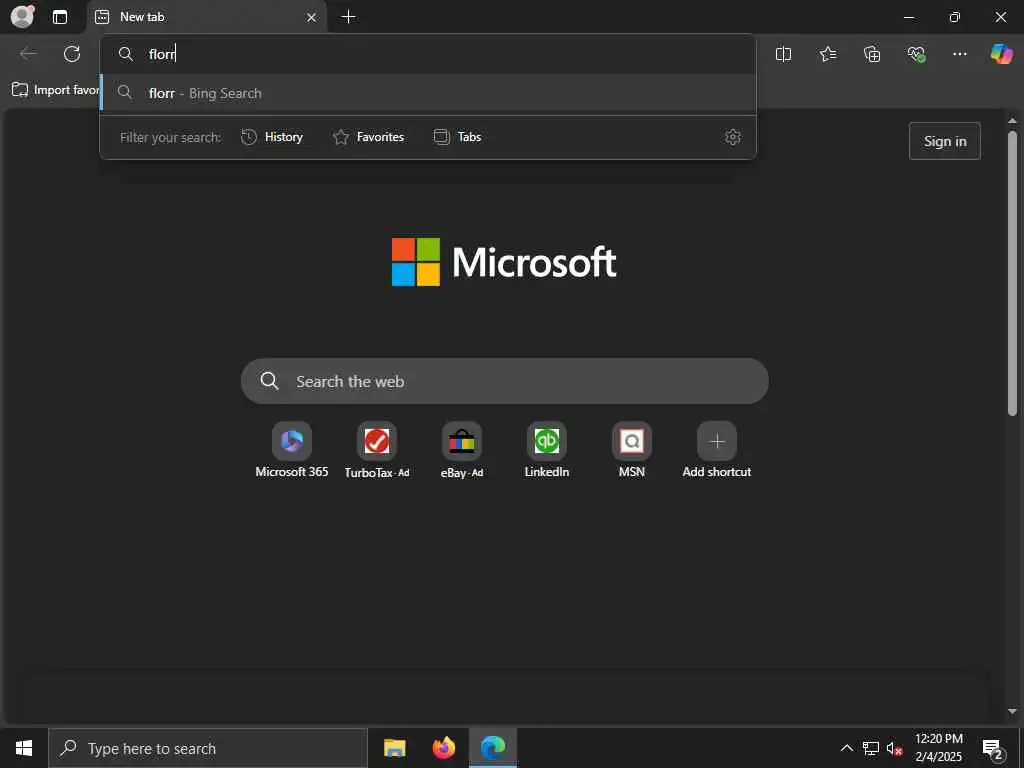Open the LinkedIn shortcut
The image size is (1024, 768).
tap(547, 450)
